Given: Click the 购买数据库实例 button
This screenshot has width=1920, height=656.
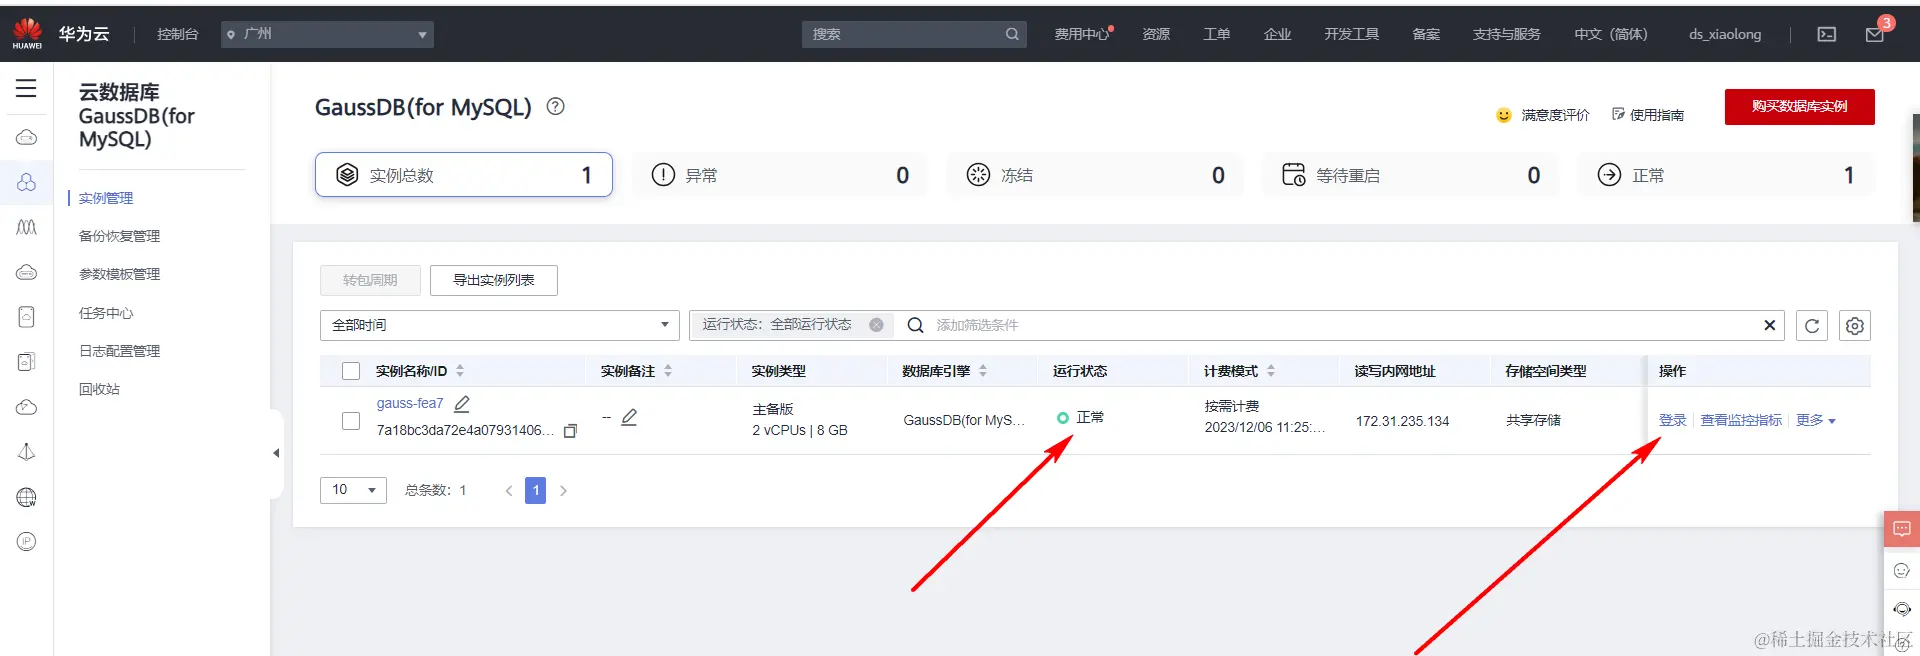Looking at the screenshot, I should click(x=1799, y=107).
